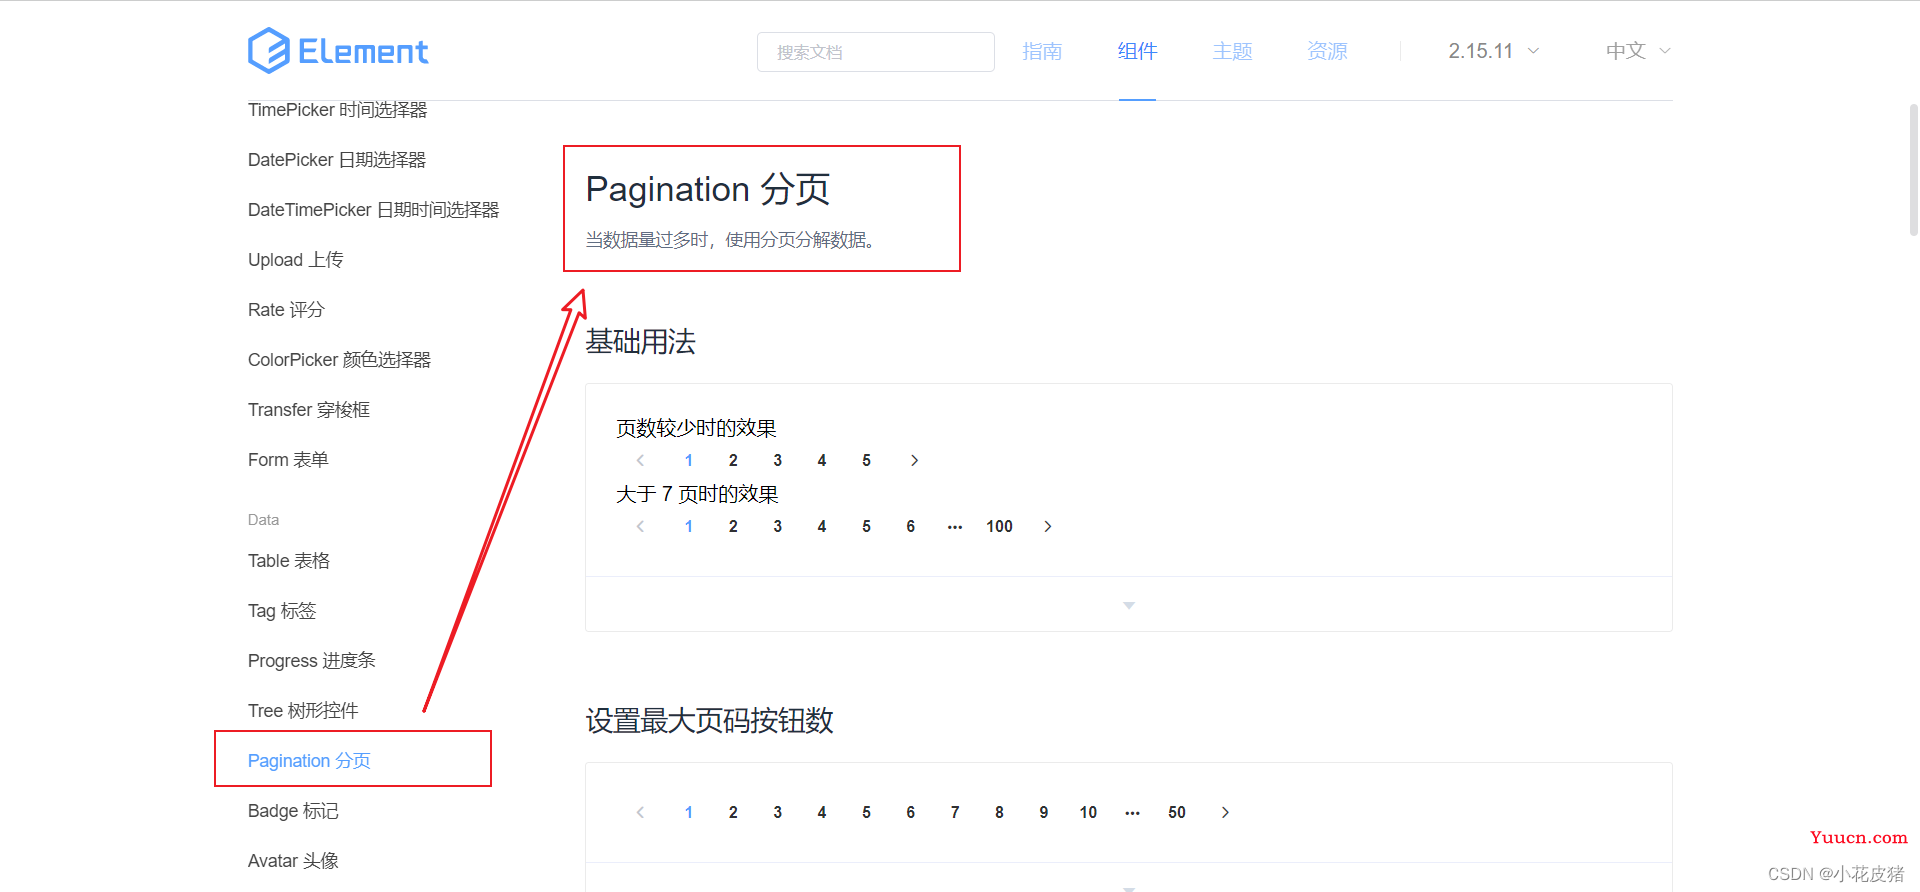Open the 主题 theme tab
The height and width of the screenshot is (892, 1920).
tap(1232, 51)
